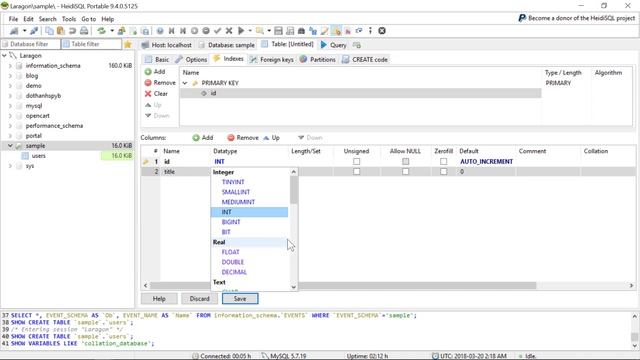
Task: Switch to the Foreign keys tab
Action: point(272,60)
